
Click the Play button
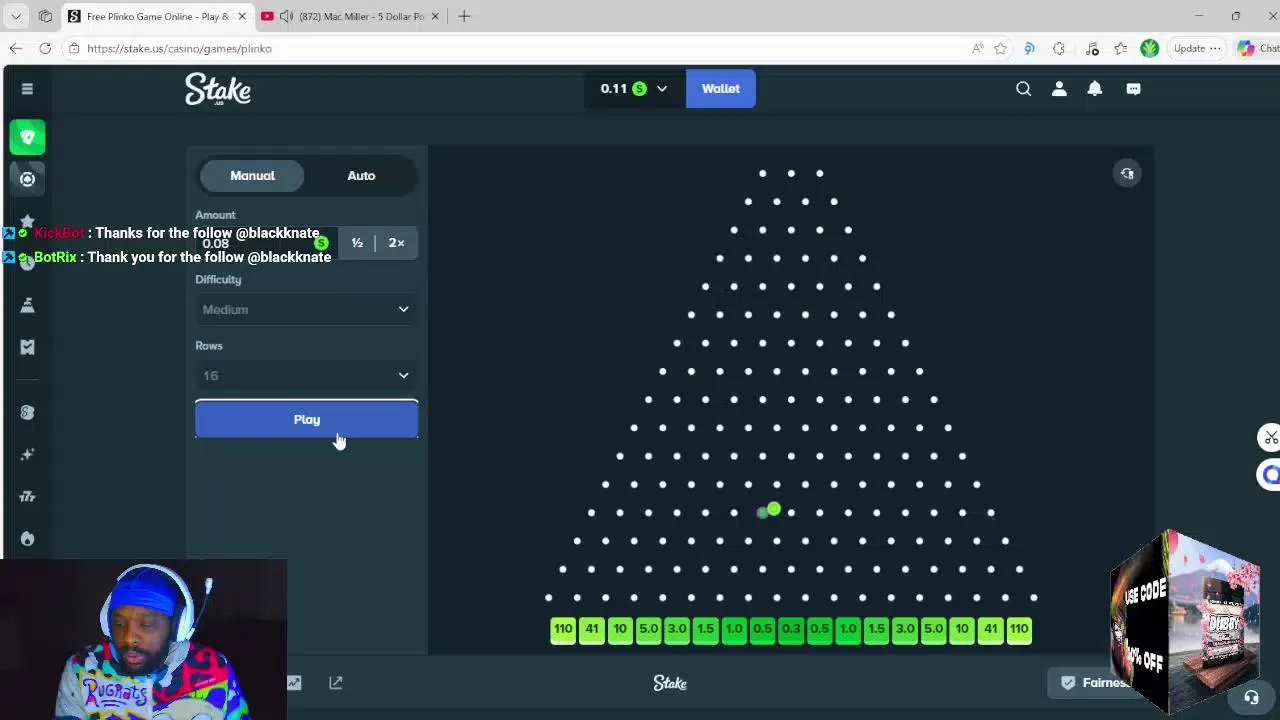tap(306, 419)
